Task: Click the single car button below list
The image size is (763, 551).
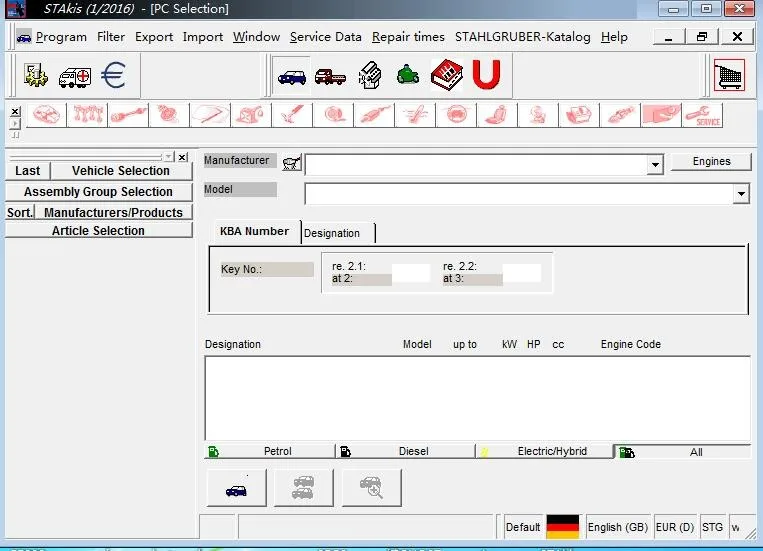Action: pos(236,488)
